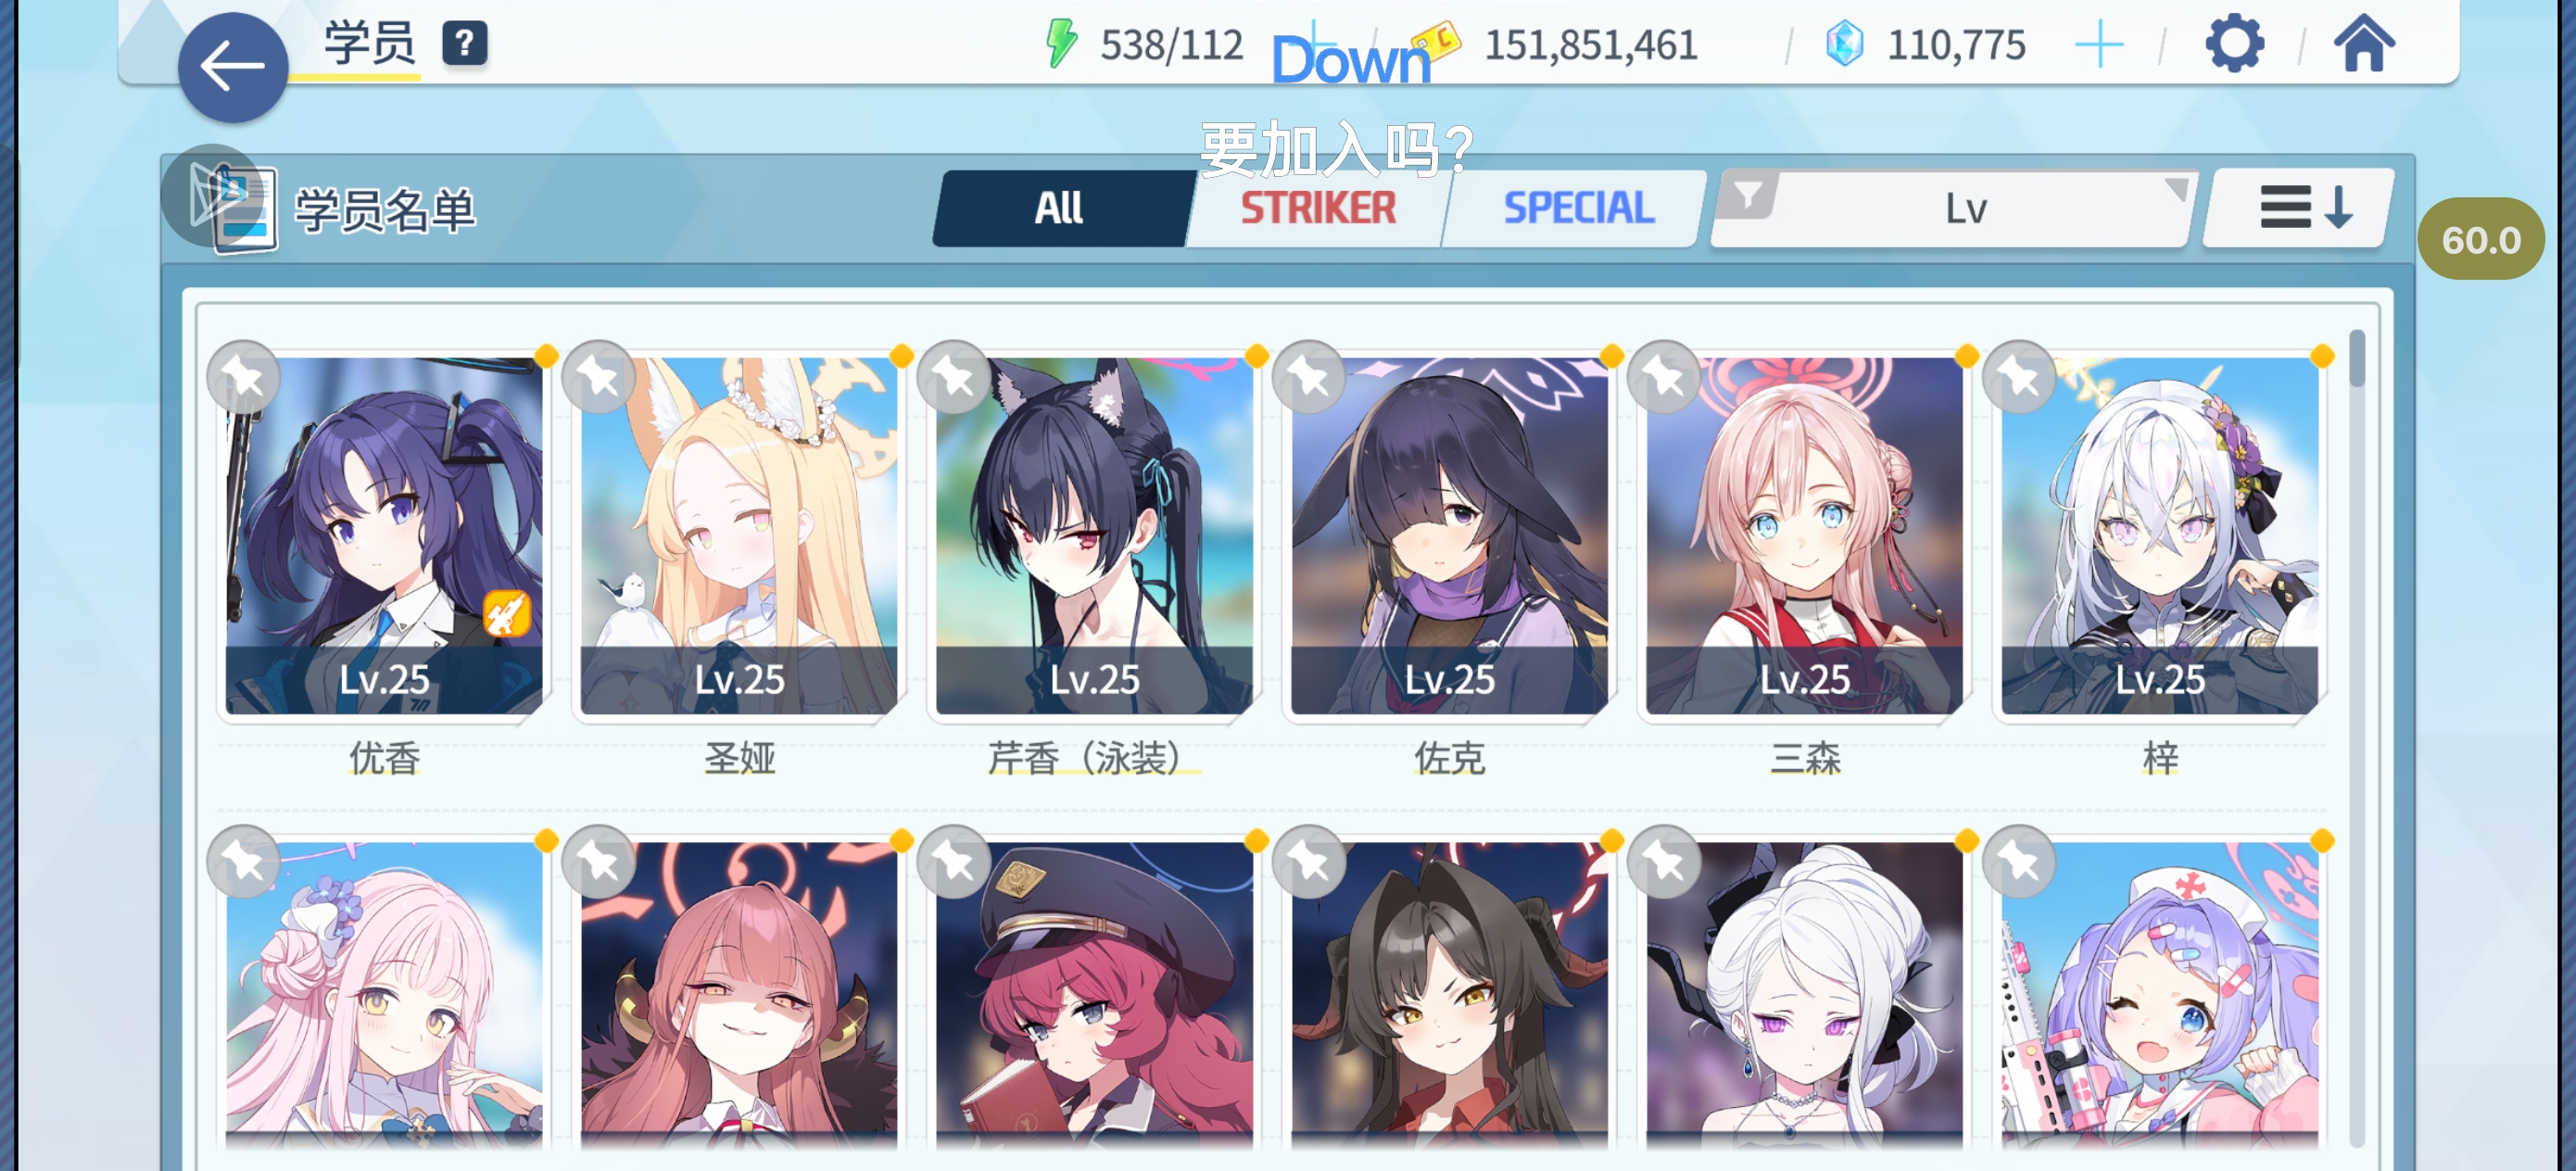Viewport: 2576px width, 1171px height.
Task: Open 佐克 student card
Action: [1450, 535]
